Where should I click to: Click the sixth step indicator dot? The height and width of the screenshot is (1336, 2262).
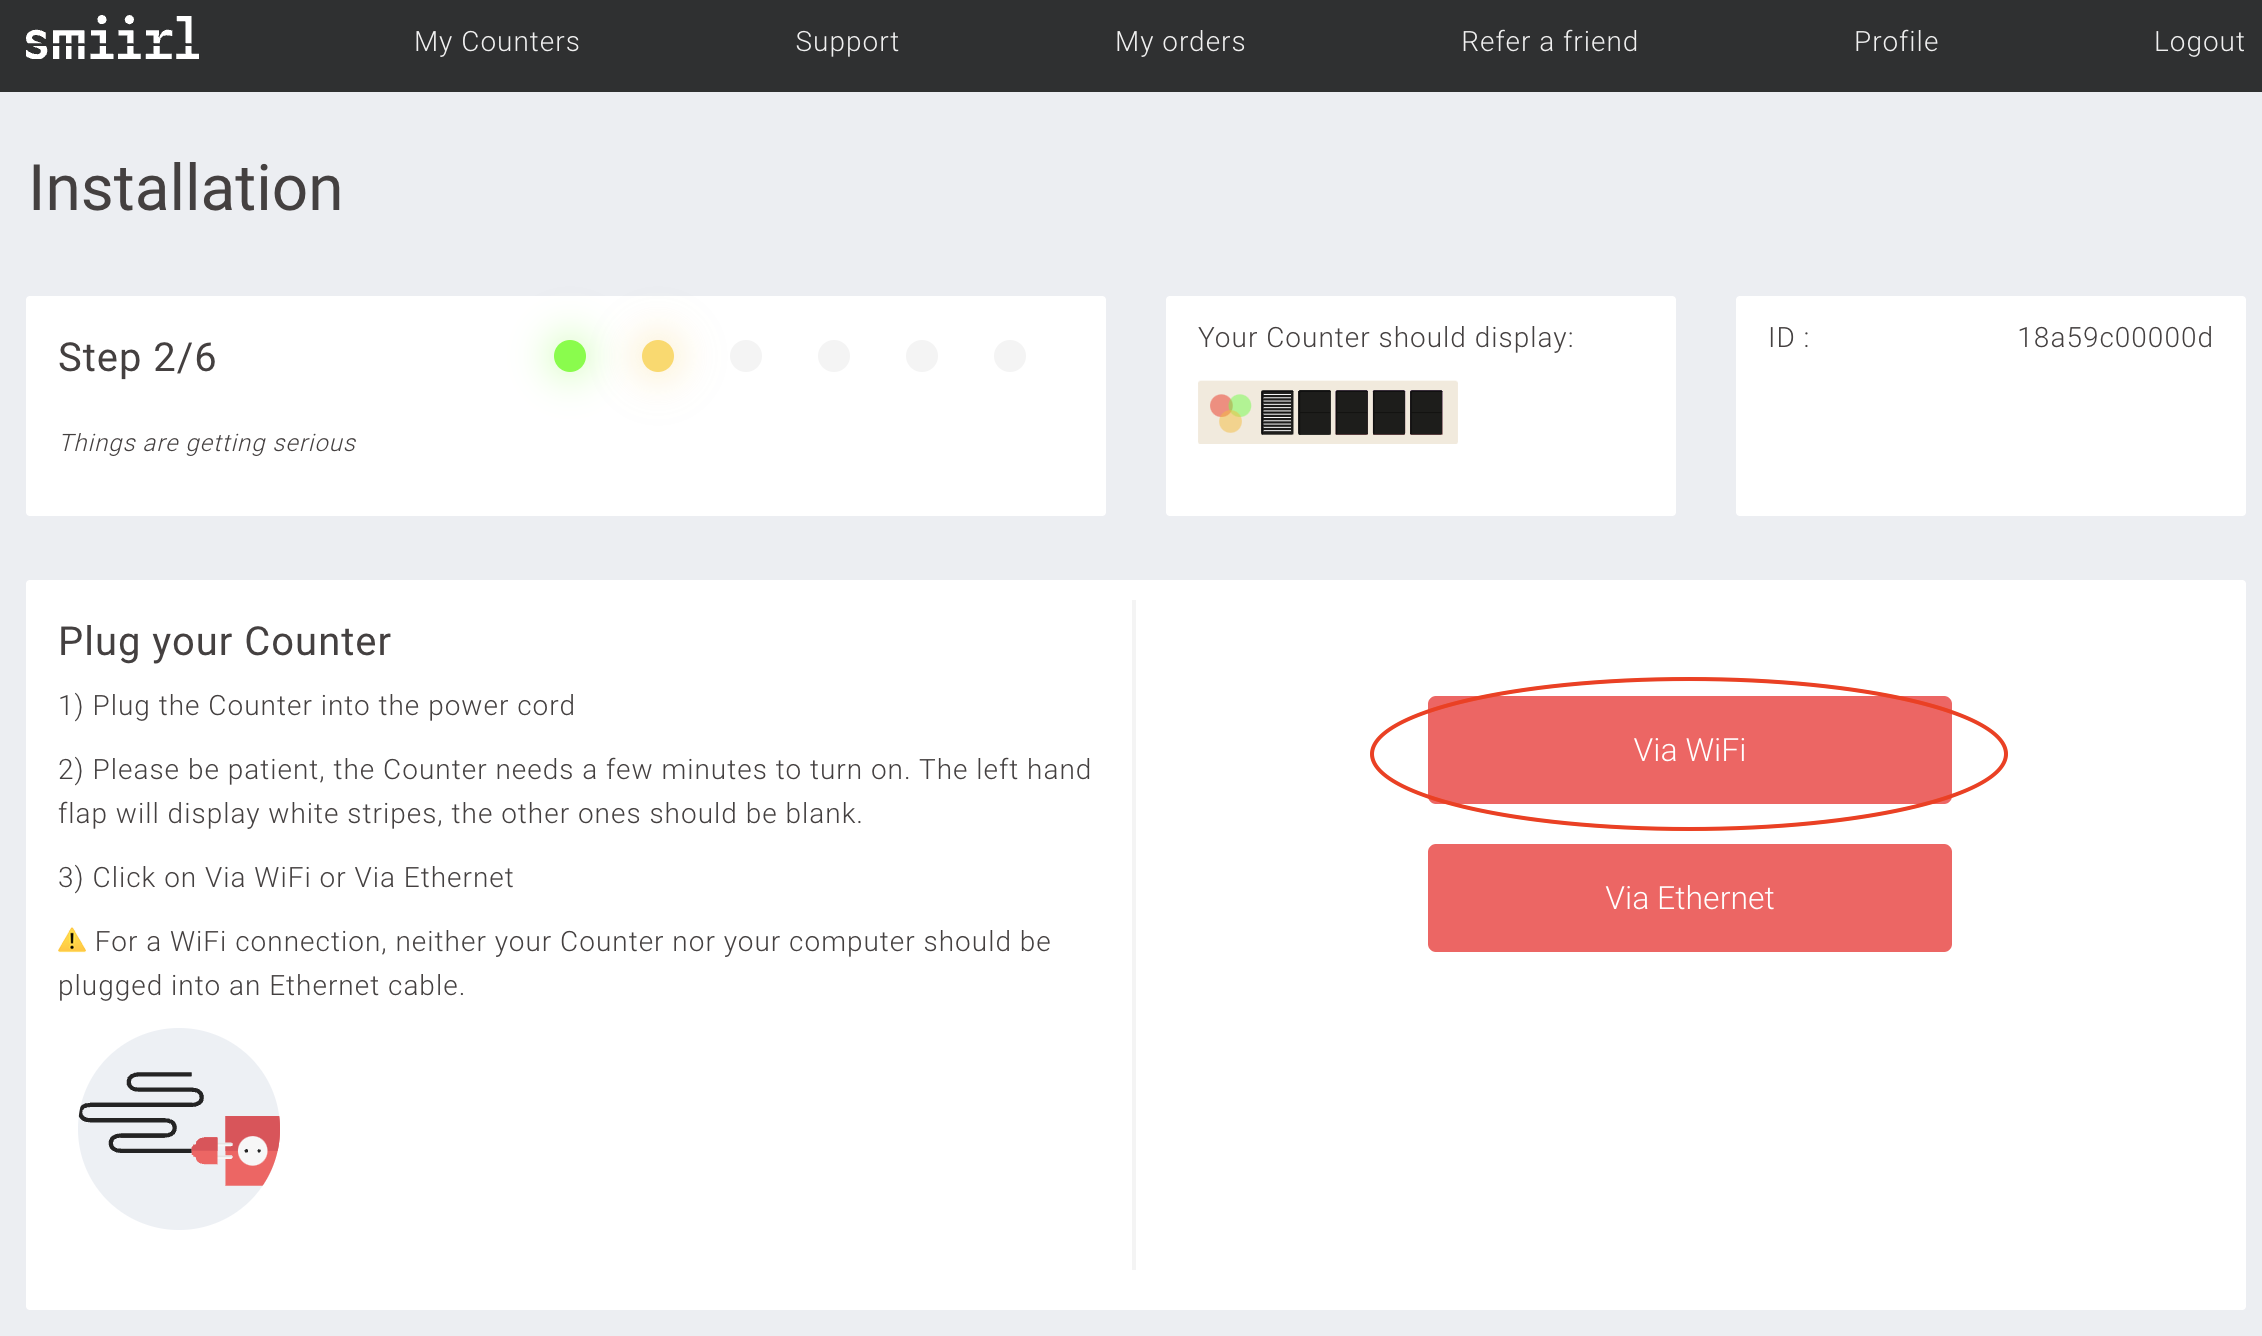tap(1010, 356)
